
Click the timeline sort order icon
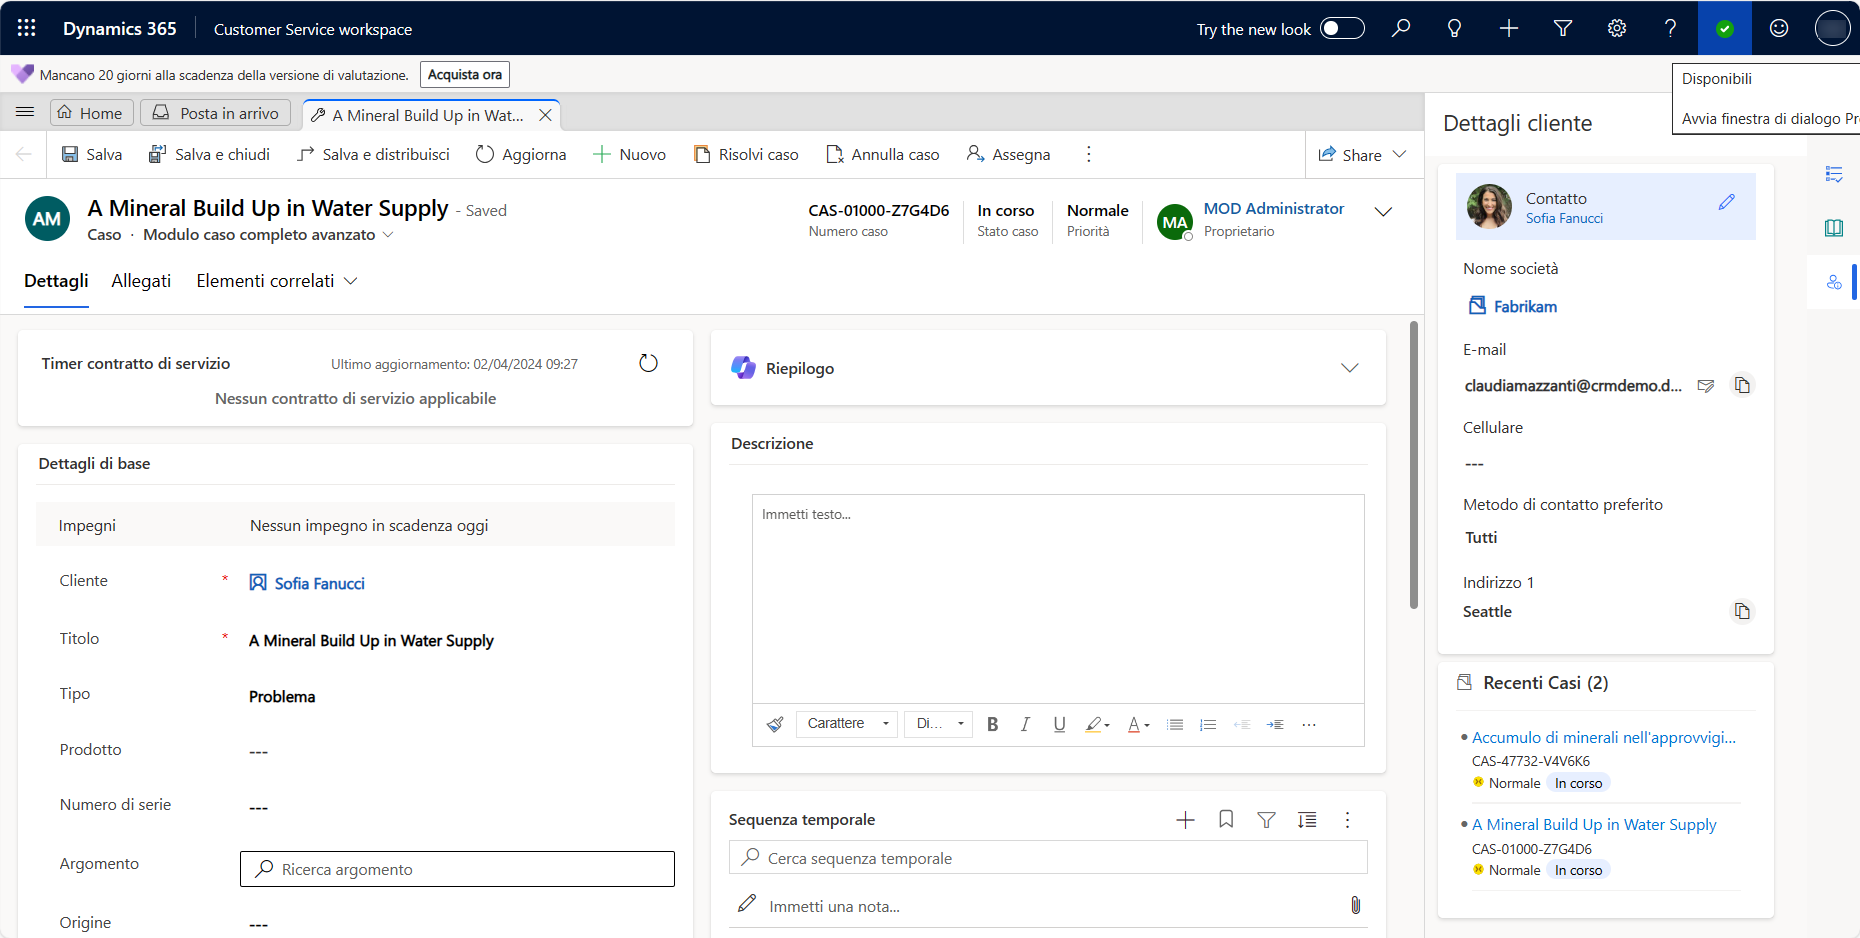1307,820
